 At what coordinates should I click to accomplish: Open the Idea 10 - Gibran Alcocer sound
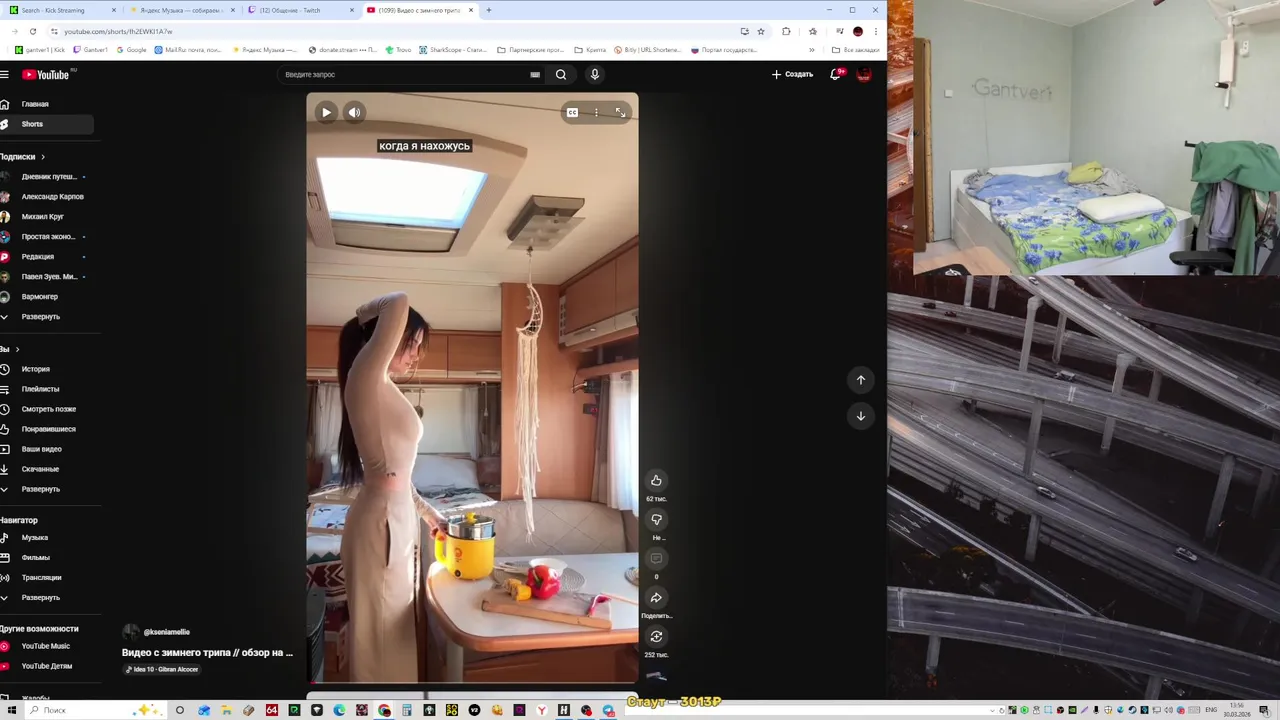click(161, 669)
